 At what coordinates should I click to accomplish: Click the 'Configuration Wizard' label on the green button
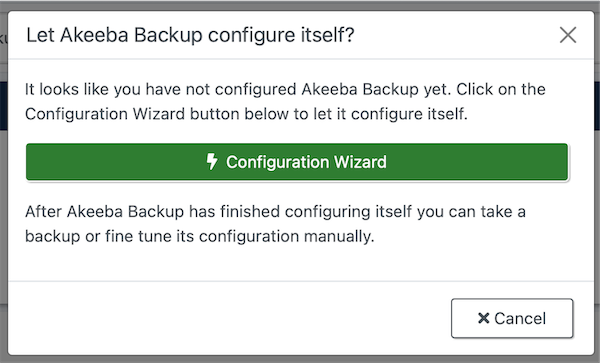(306, 162)
